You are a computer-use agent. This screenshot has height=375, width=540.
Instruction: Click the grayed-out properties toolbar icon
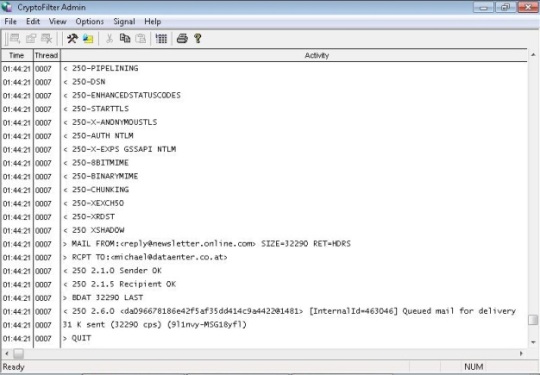31,39
